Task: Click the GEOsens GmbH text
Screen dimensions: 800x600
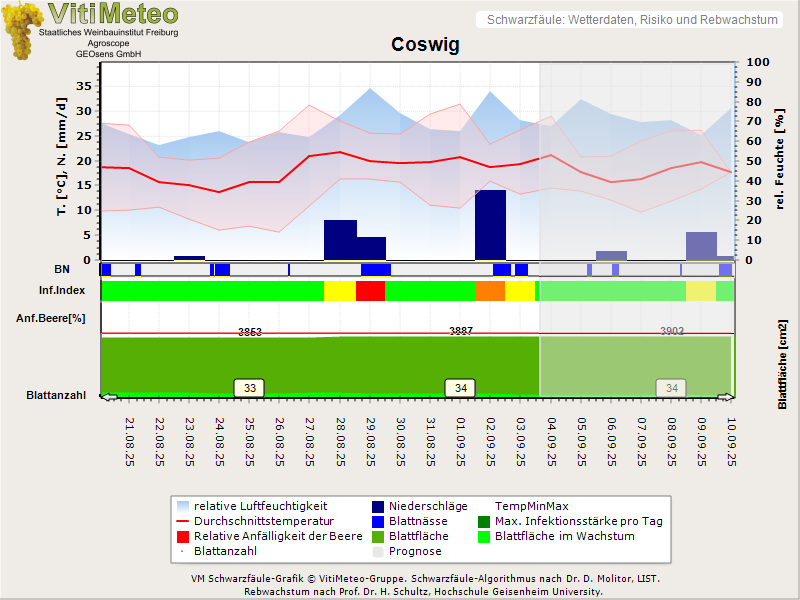Action: (108, 54)
